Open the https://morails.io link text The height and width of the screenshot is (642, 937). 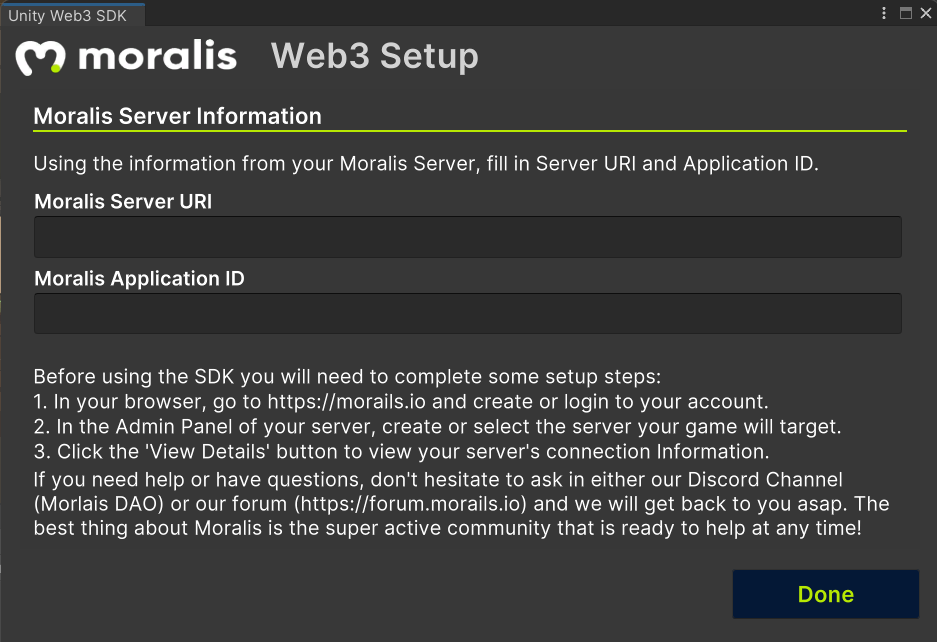point(346,402)
